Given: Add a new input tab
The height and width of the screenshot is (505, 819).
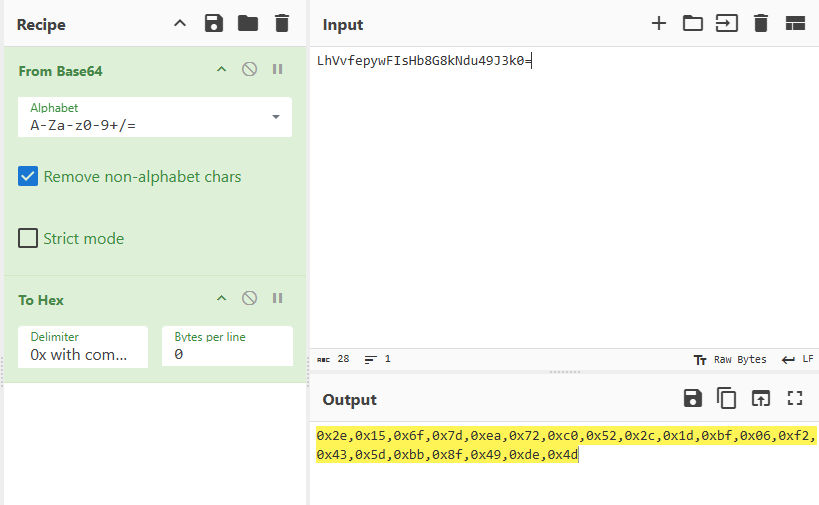Looking at the screenshot, I should [659, 24].
